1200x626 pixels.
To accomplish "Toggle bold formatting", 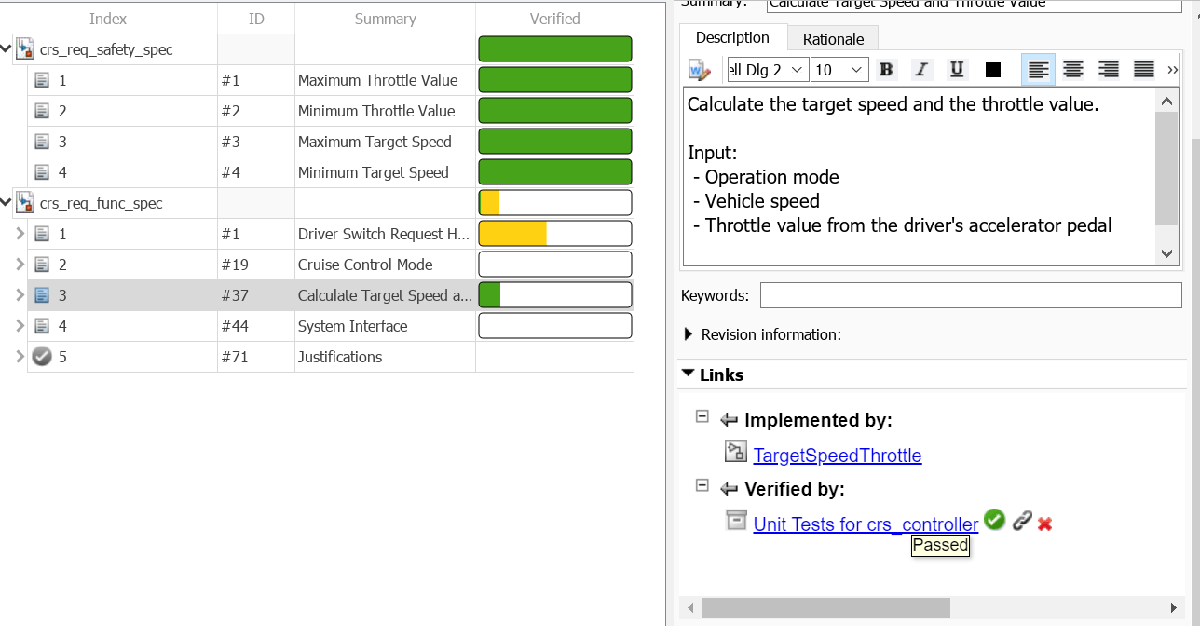I will point(886,69).
